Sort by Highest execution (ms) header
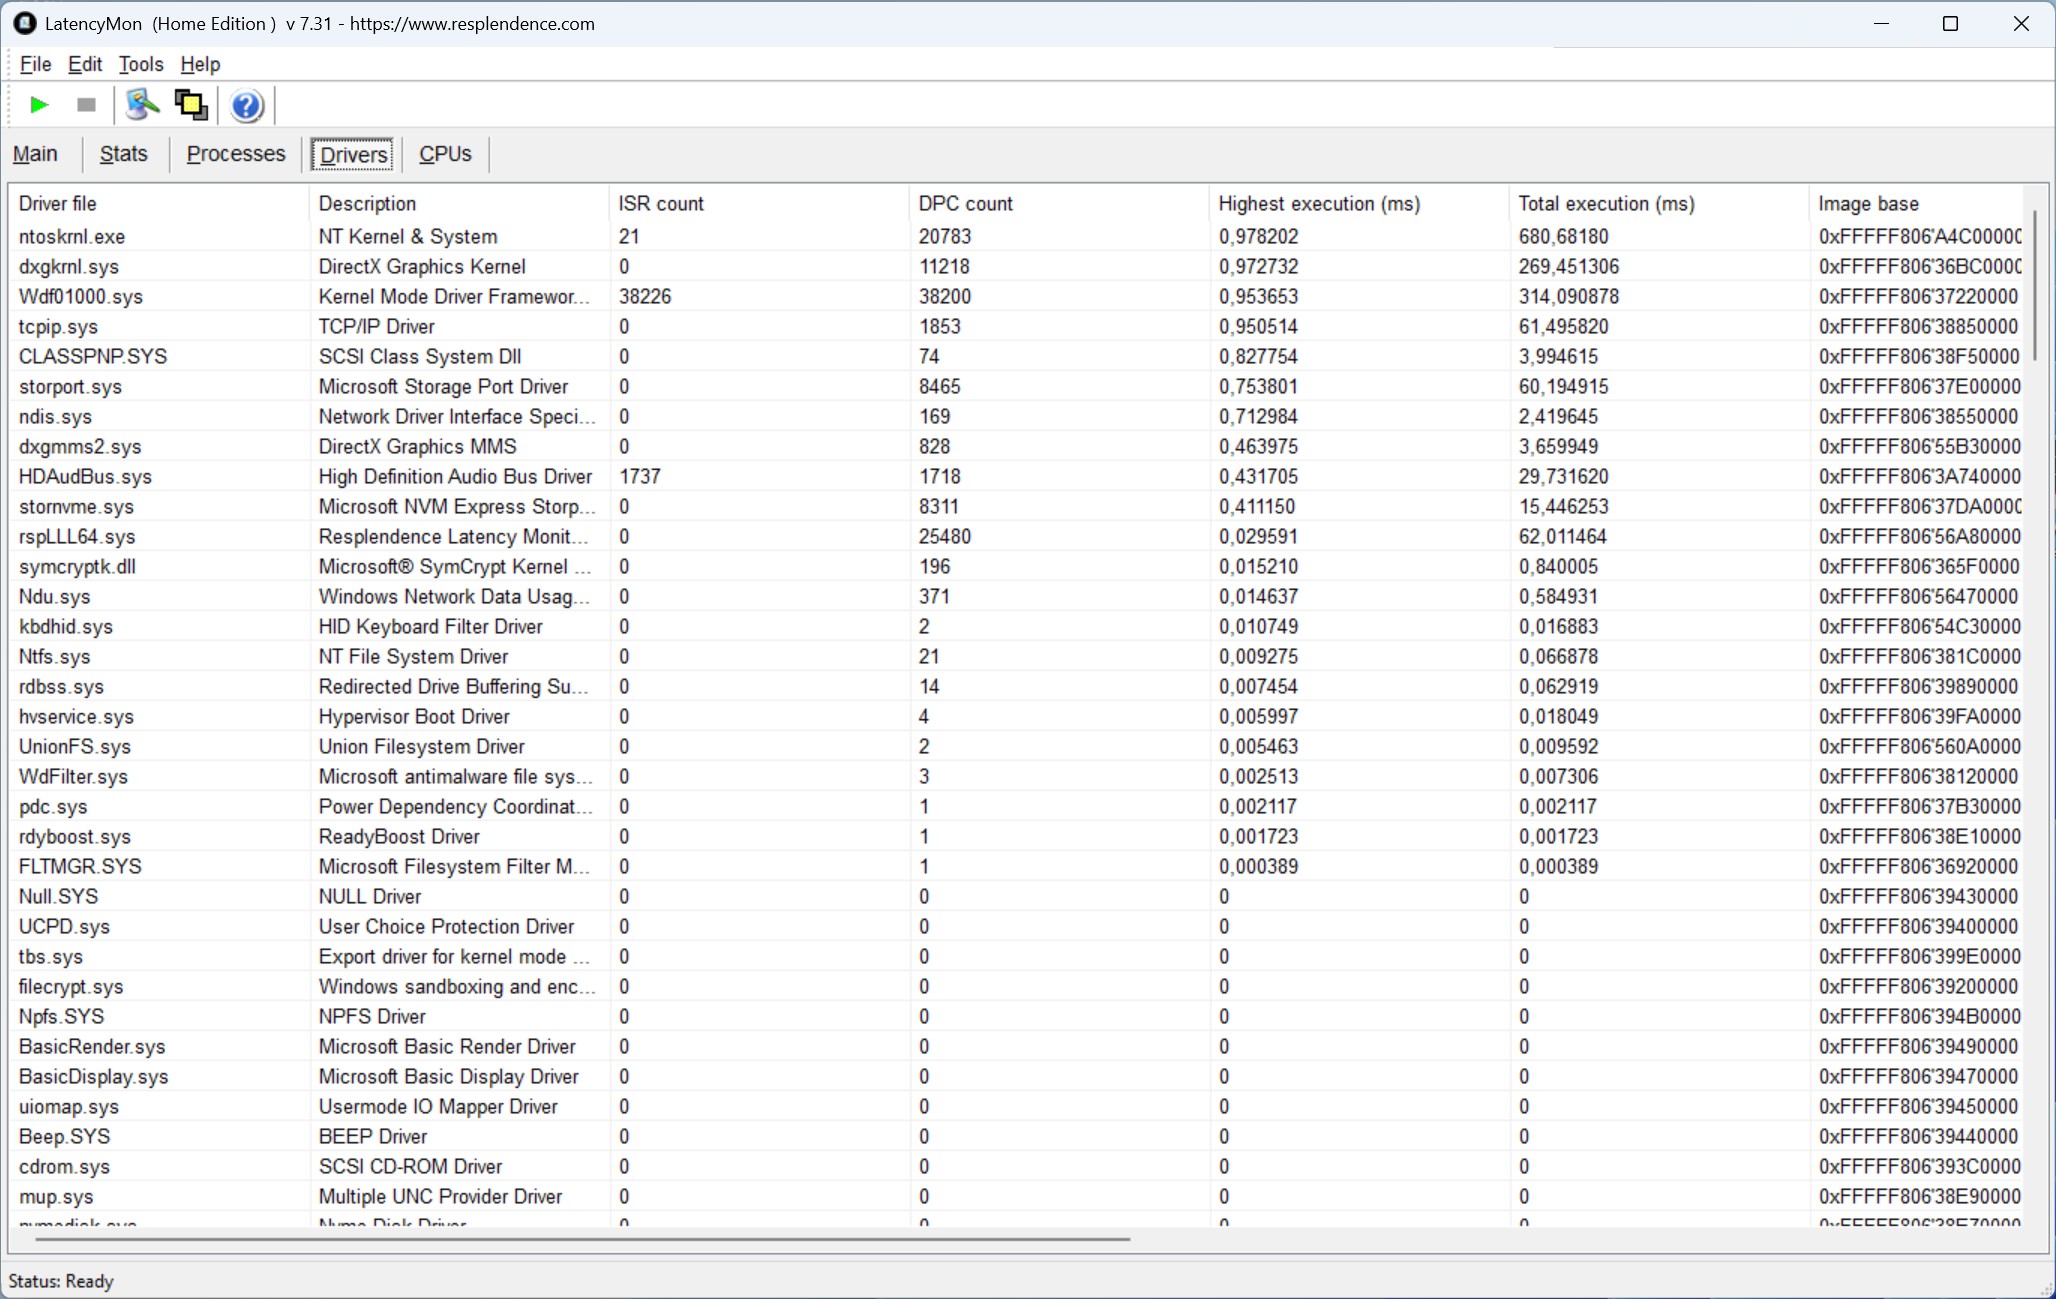This screenshot has width=2056, height=1299. coord(1319,204)
